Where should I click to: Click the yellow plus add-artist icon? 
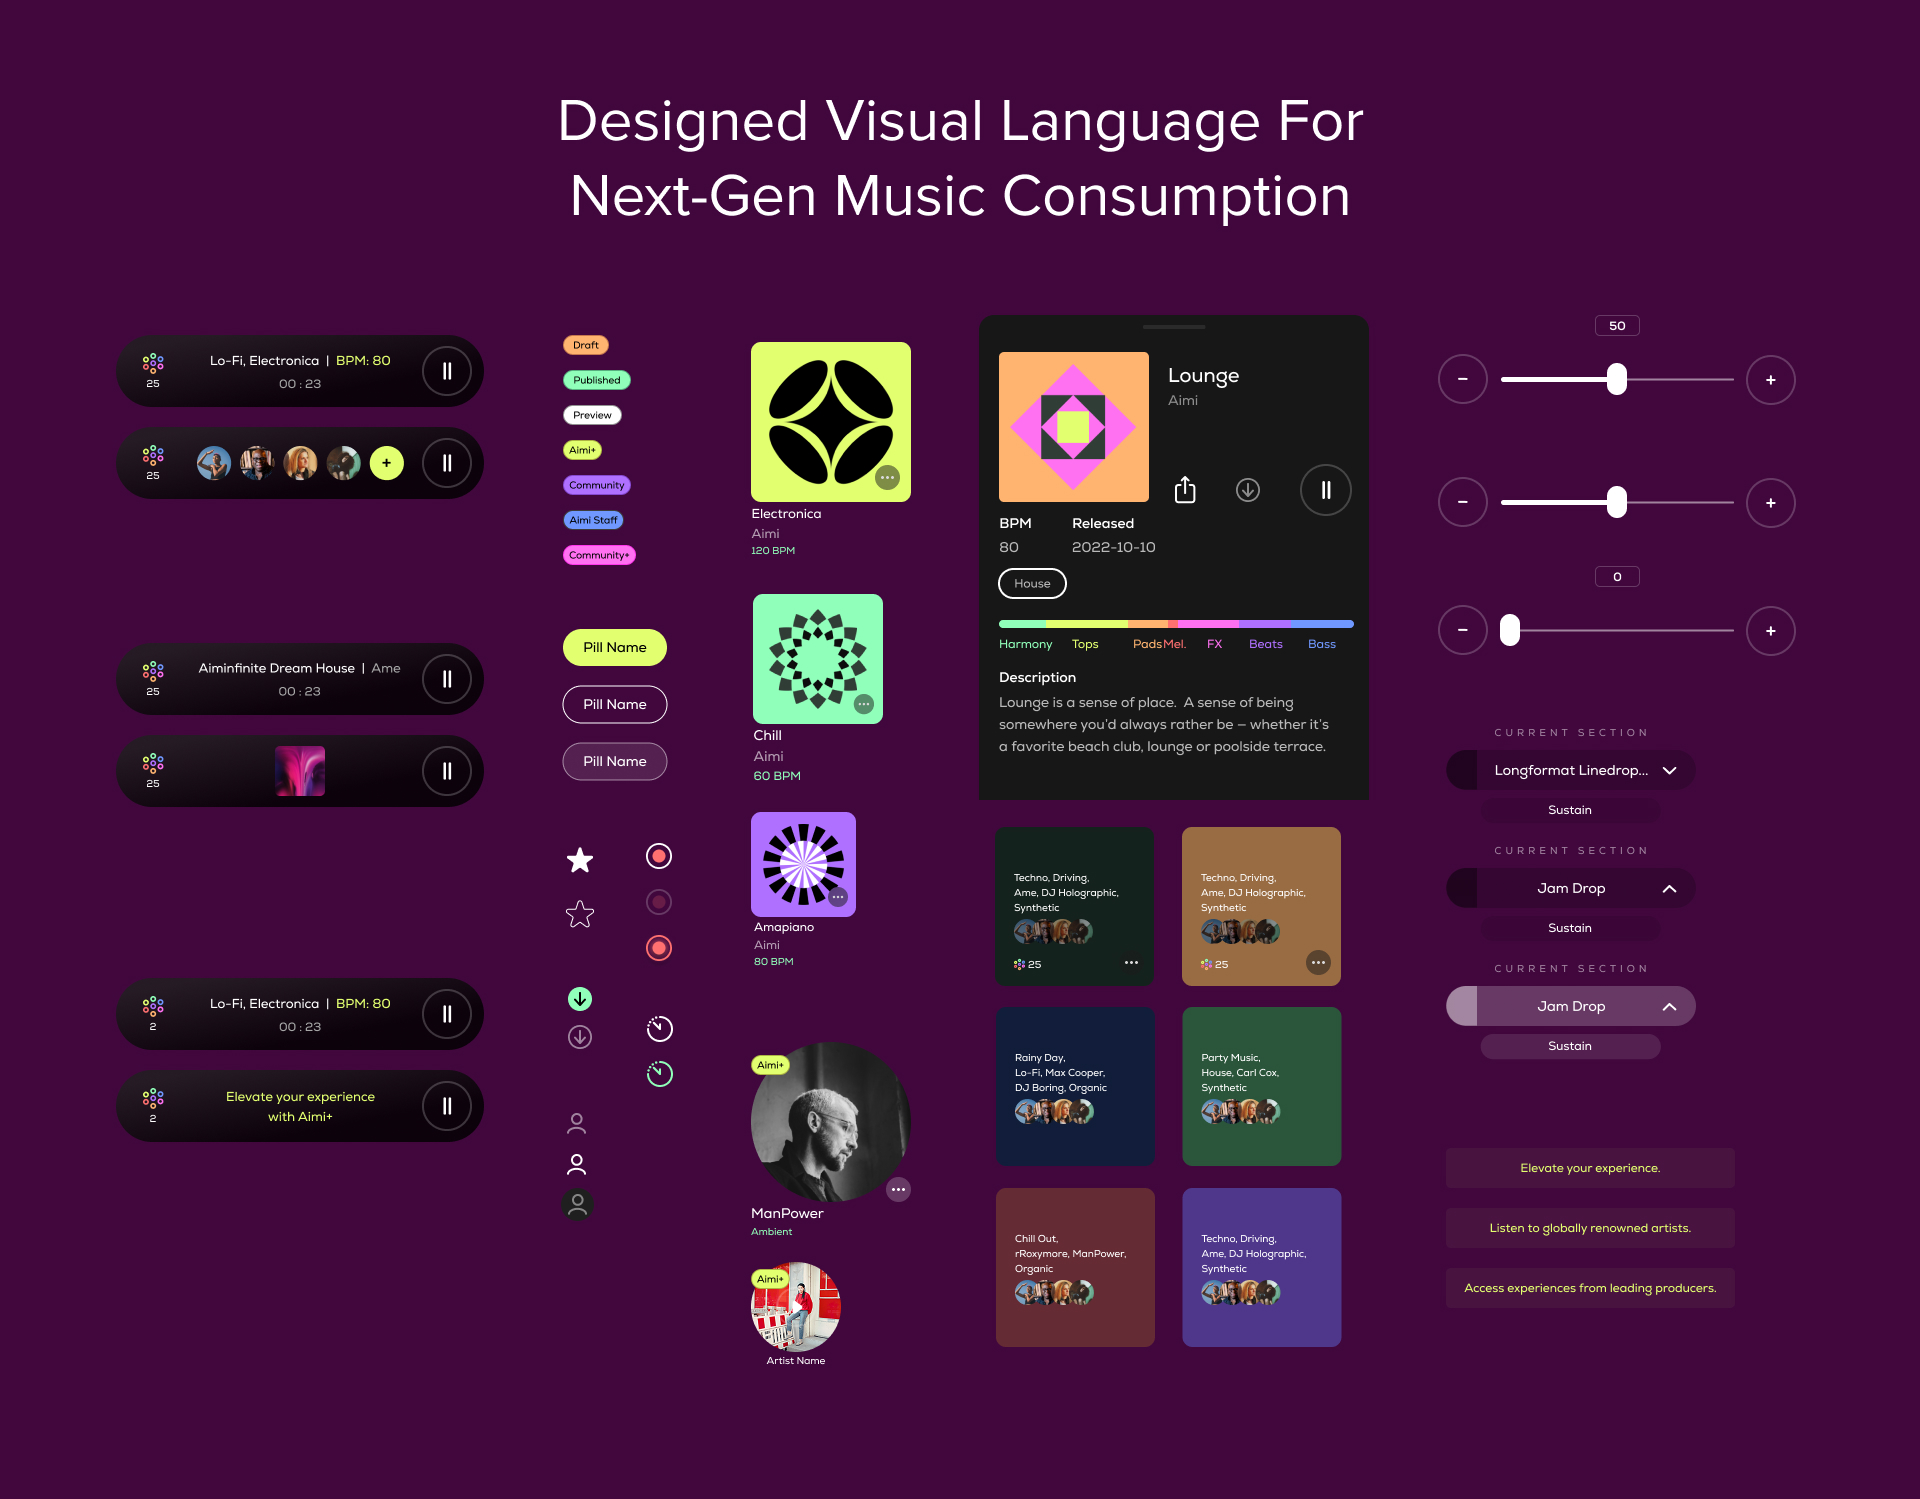pos(387,463)
